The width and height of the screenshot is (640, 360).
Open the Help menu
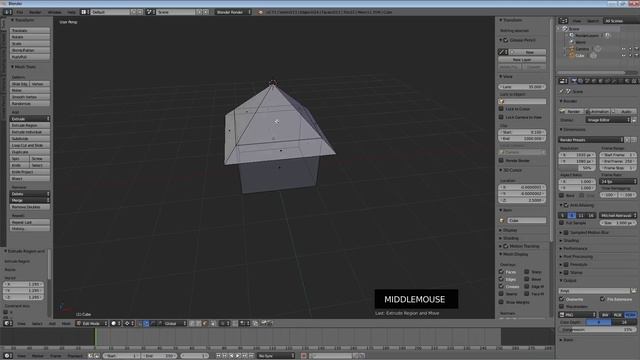tap(71, 12)
